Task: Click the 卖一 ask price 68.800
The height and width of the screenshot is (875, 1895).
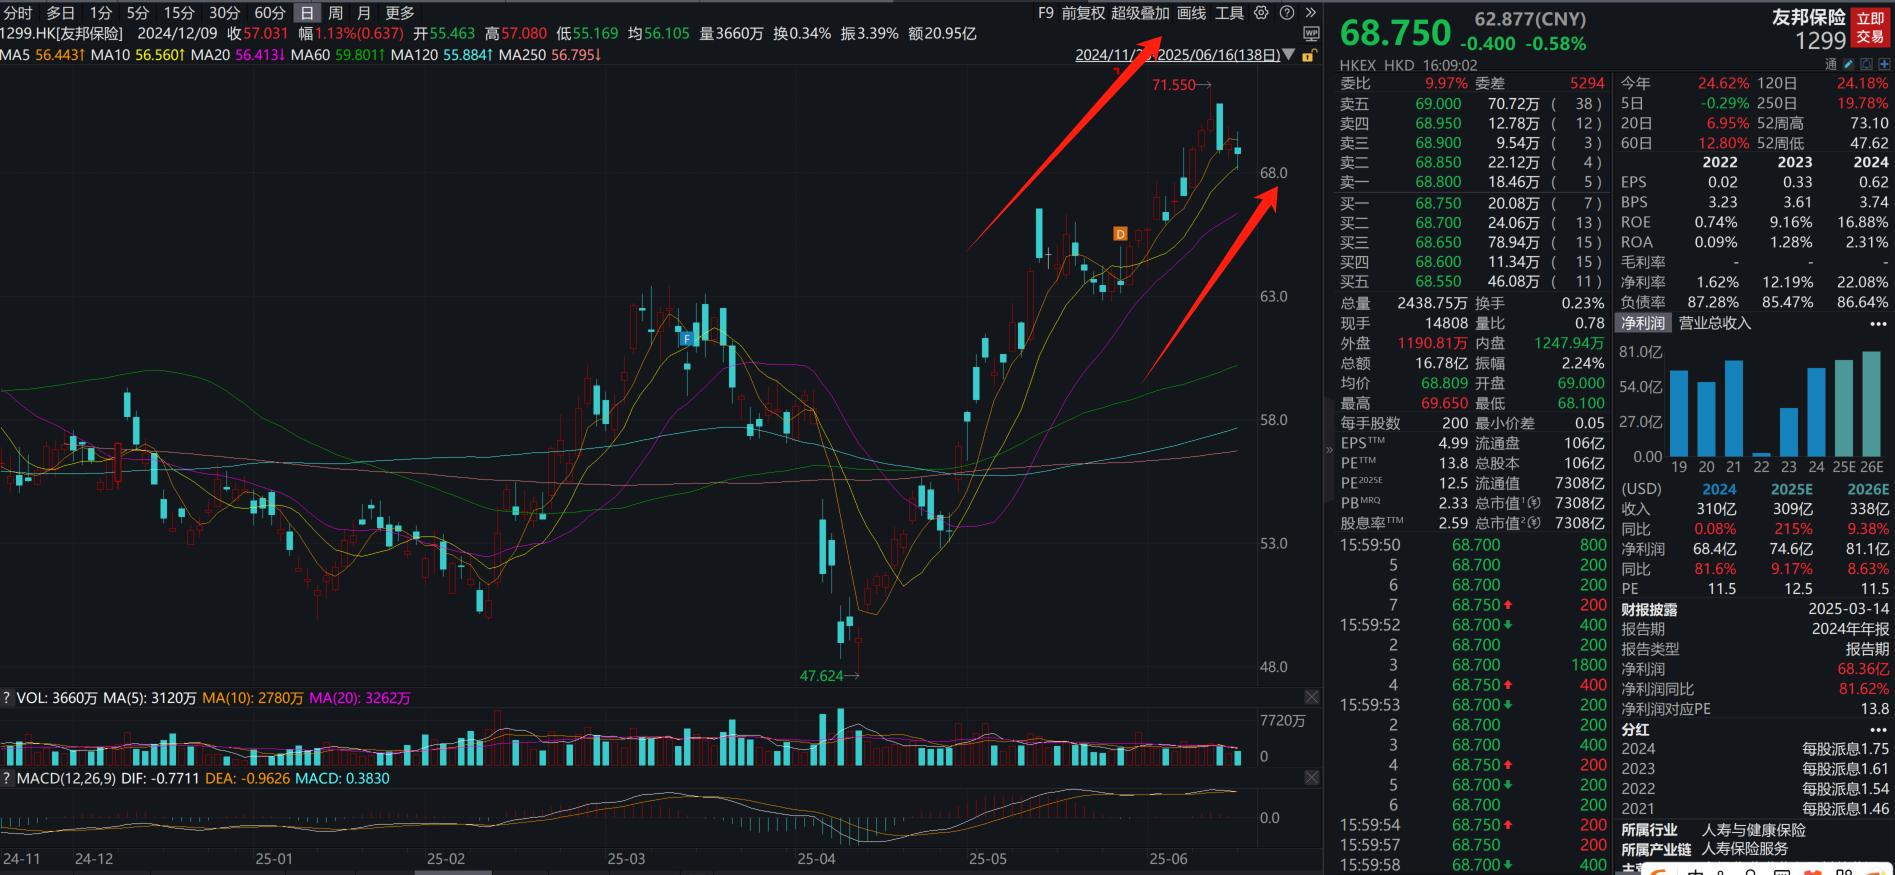Action: 1438,182
